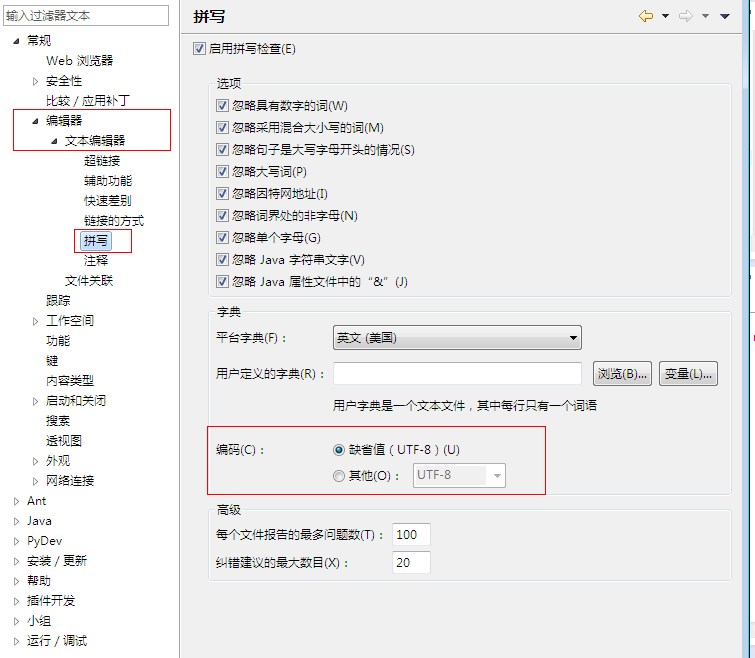Select 内容类型 in the tree
Image resolution: width=755 pixels, height=658 pixels.
point(70,381)
